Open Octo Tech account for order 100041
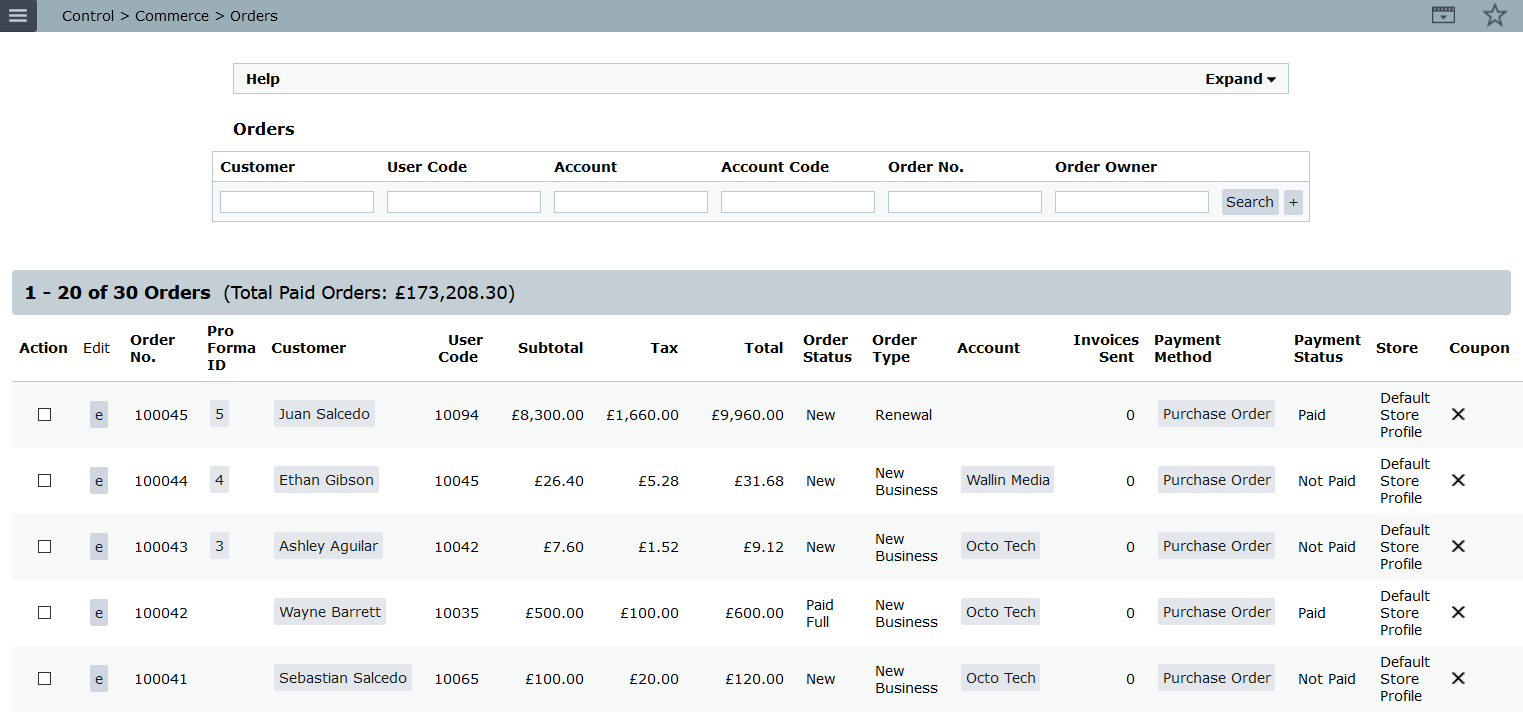Viewport: 1523px width, 721px height. (x=1000, y=678)
